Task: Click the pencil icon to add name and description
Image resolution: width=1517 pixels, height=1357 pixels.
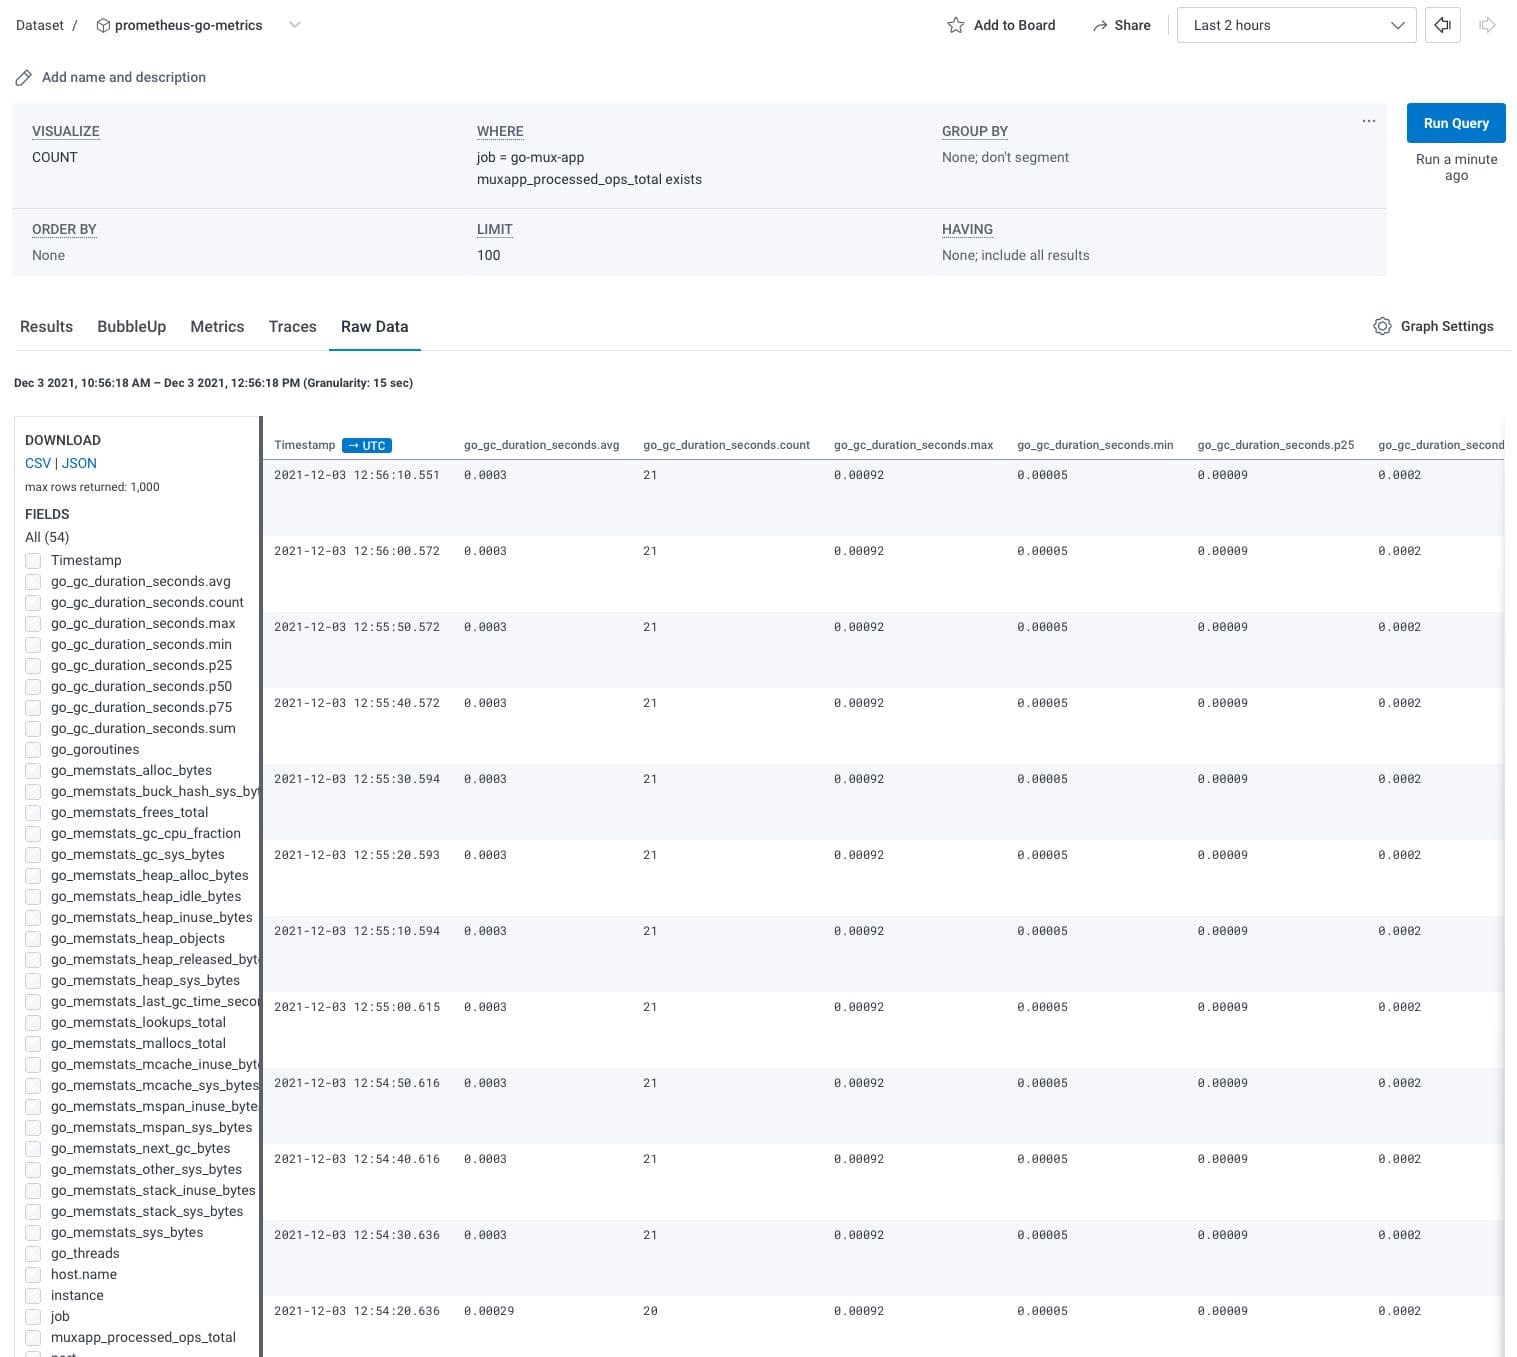Action: click(x=23, y=76)
